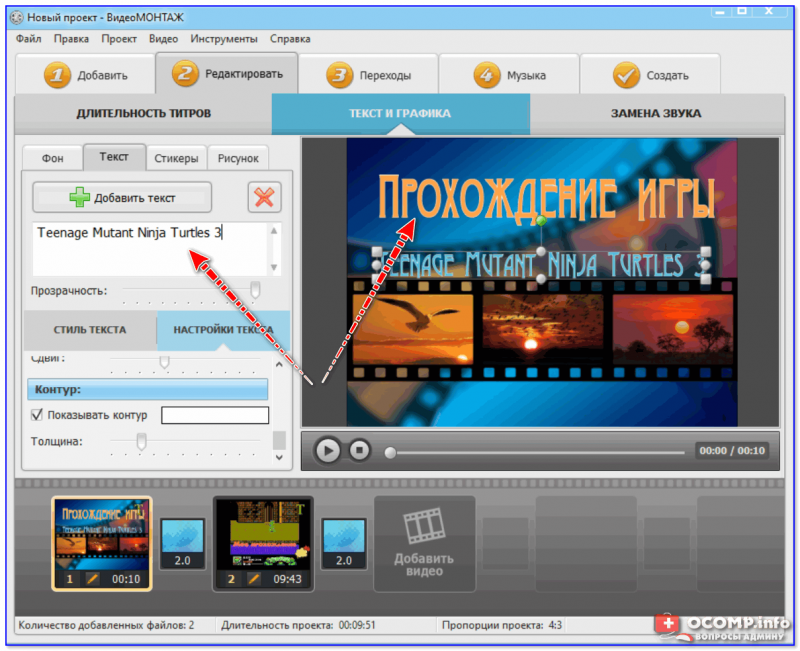Screen dimensions: 800x651
Task: Click the Контур section header
Action: tap(147, 389)
